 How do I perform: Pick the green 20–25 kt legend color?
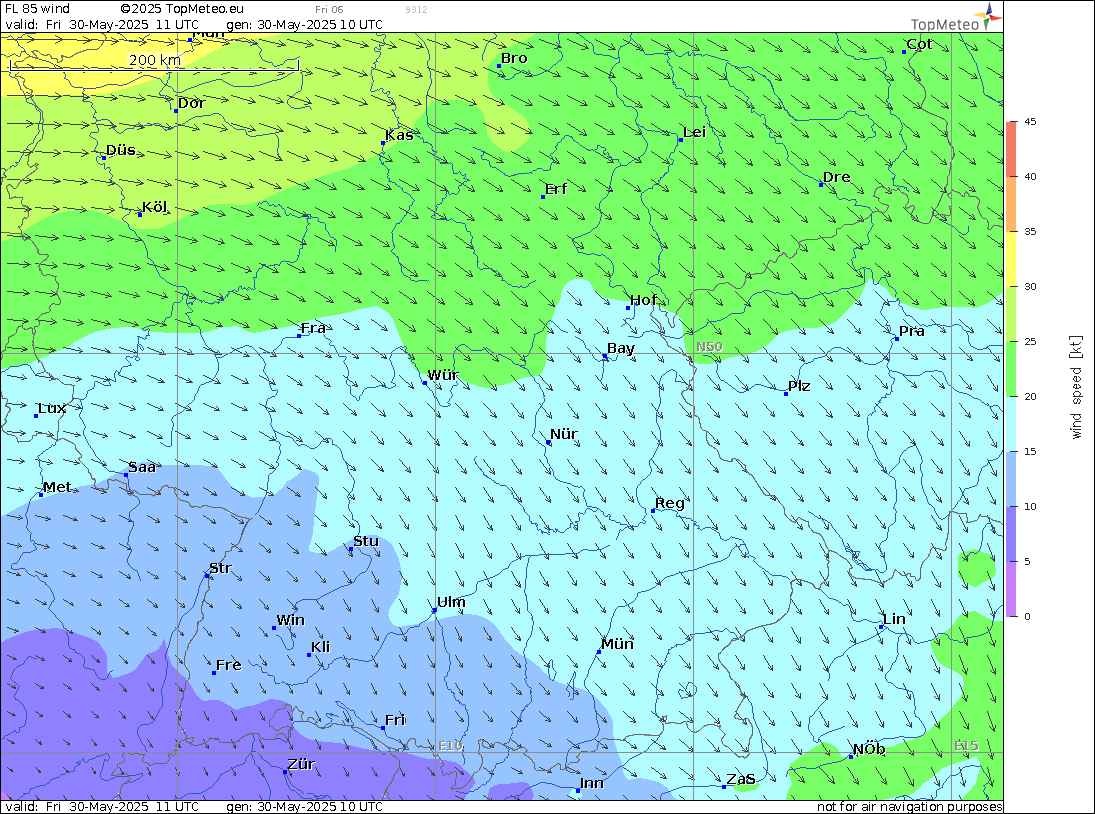point(1012,369)
